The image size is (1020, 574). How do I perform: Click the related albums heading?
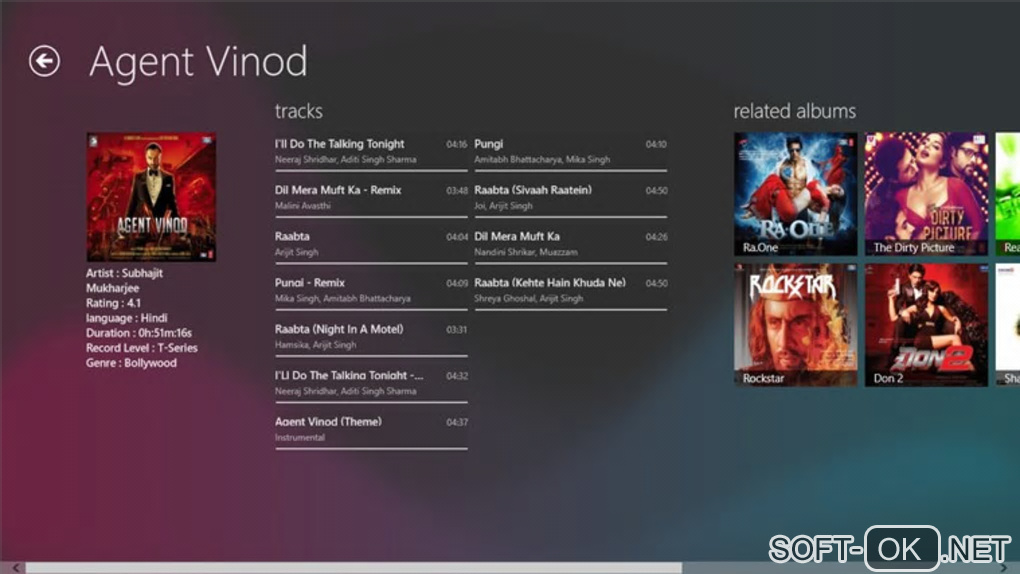coord(795,111)
